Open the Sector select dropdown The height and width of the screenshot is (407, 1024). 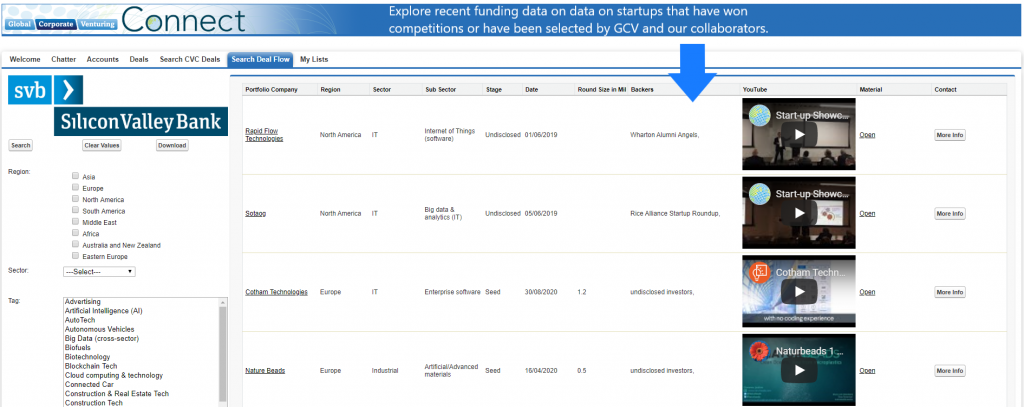[x=99, y=271]
